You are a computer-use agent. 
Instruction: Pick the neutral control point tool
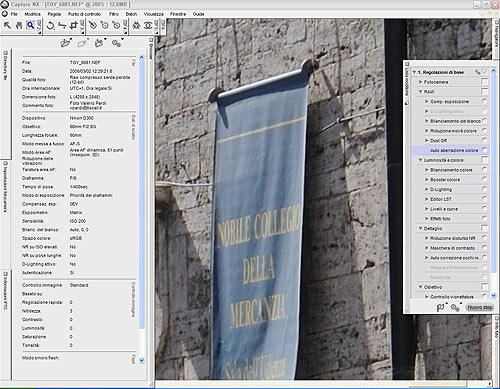coord(105,25)
